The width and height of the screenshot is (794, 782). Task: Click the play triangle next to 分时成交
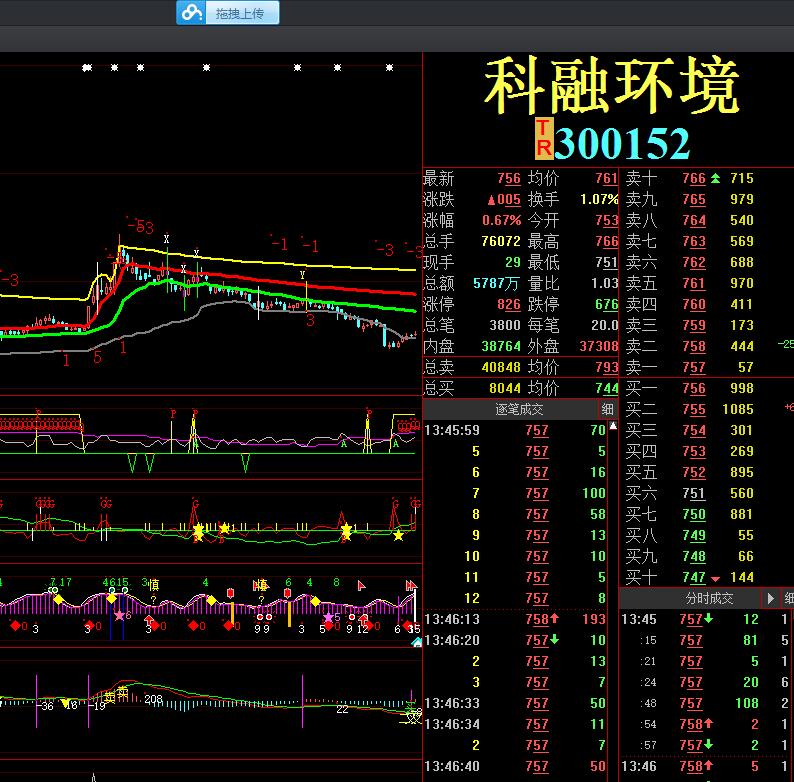[770, 599]
